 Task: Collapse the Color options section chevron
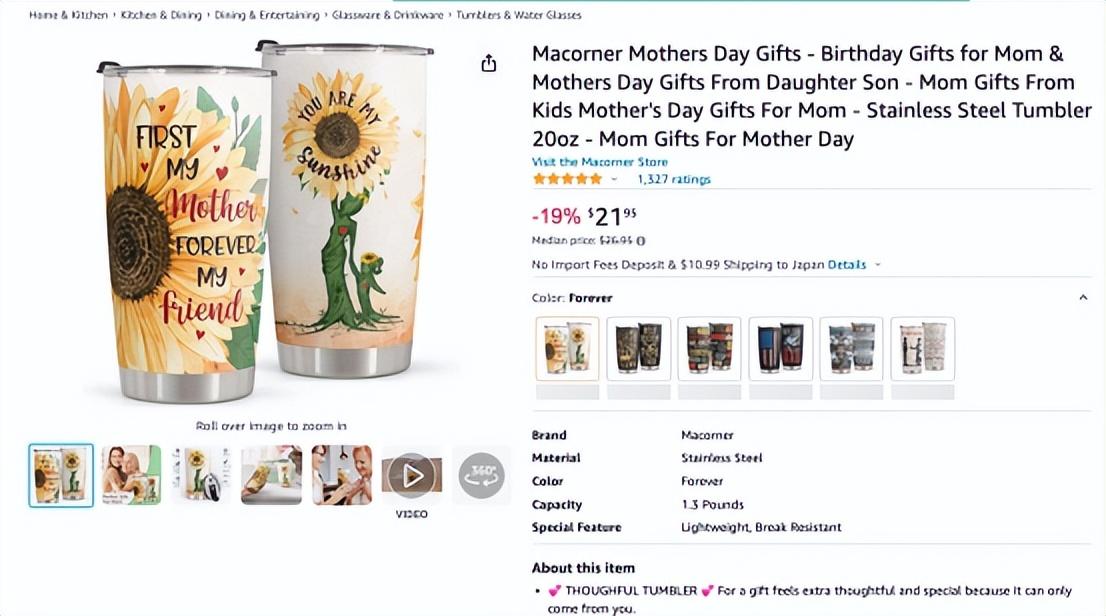(x=1083, y=298)
